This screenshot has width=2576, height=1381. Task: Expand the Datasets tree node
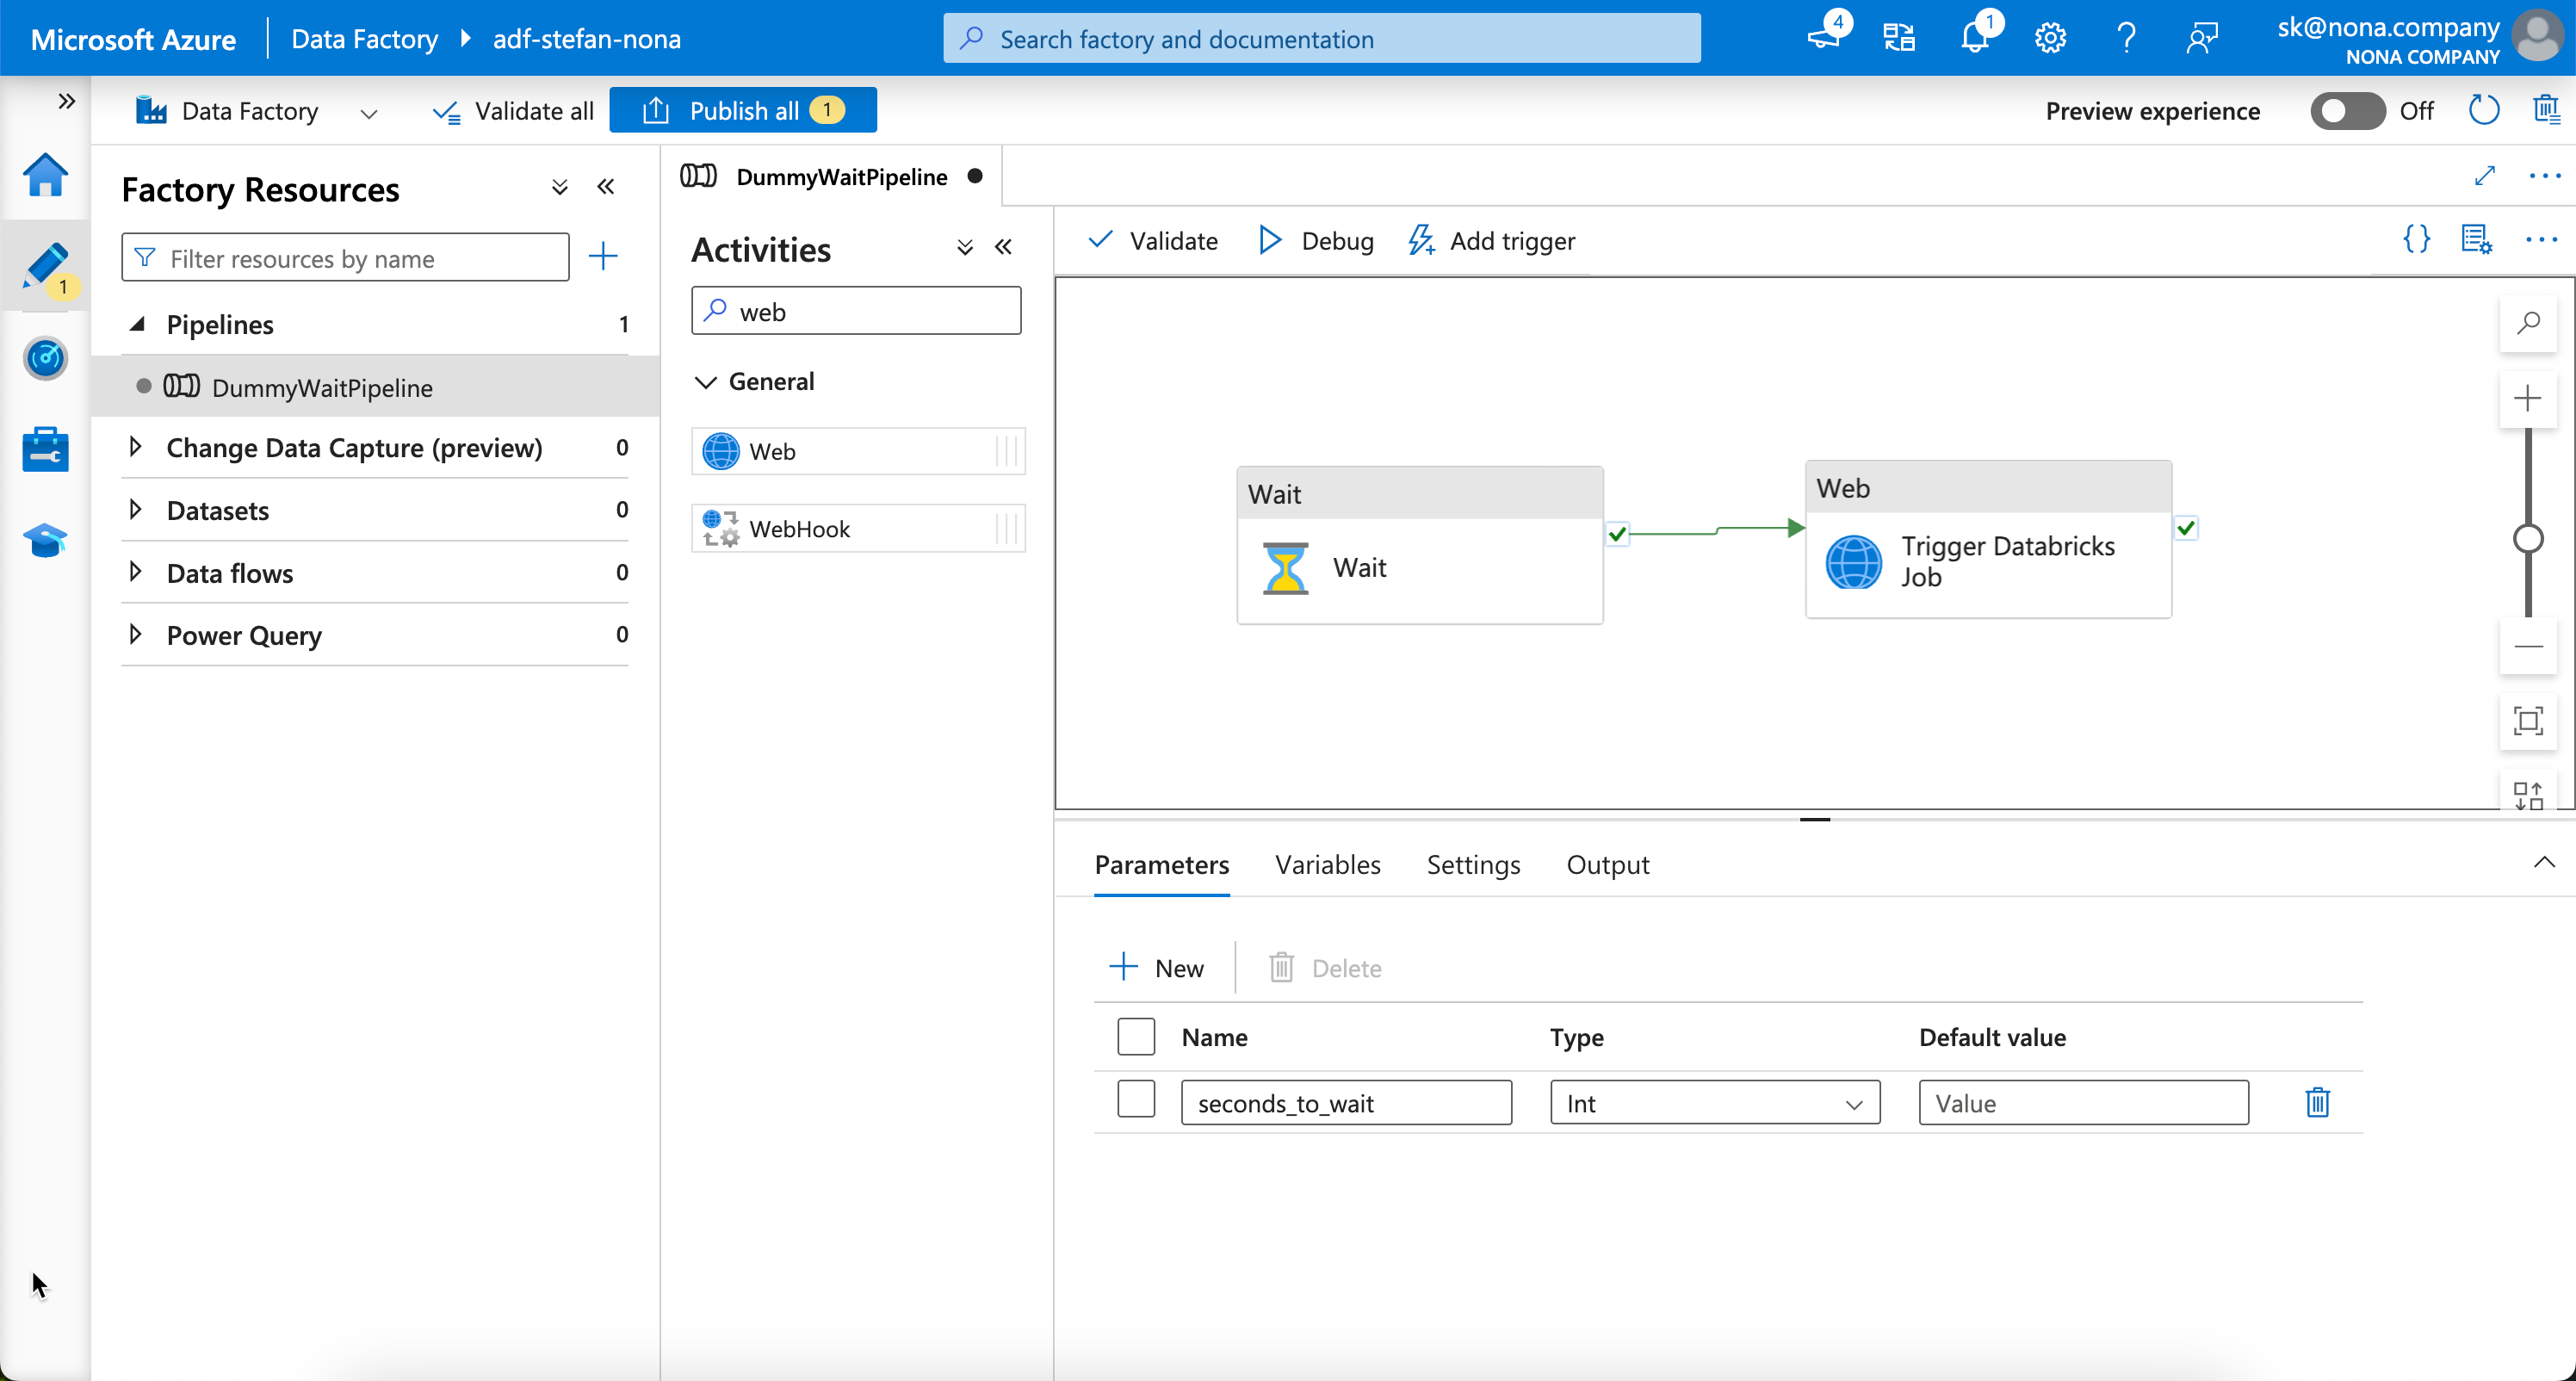pos(136,510)
